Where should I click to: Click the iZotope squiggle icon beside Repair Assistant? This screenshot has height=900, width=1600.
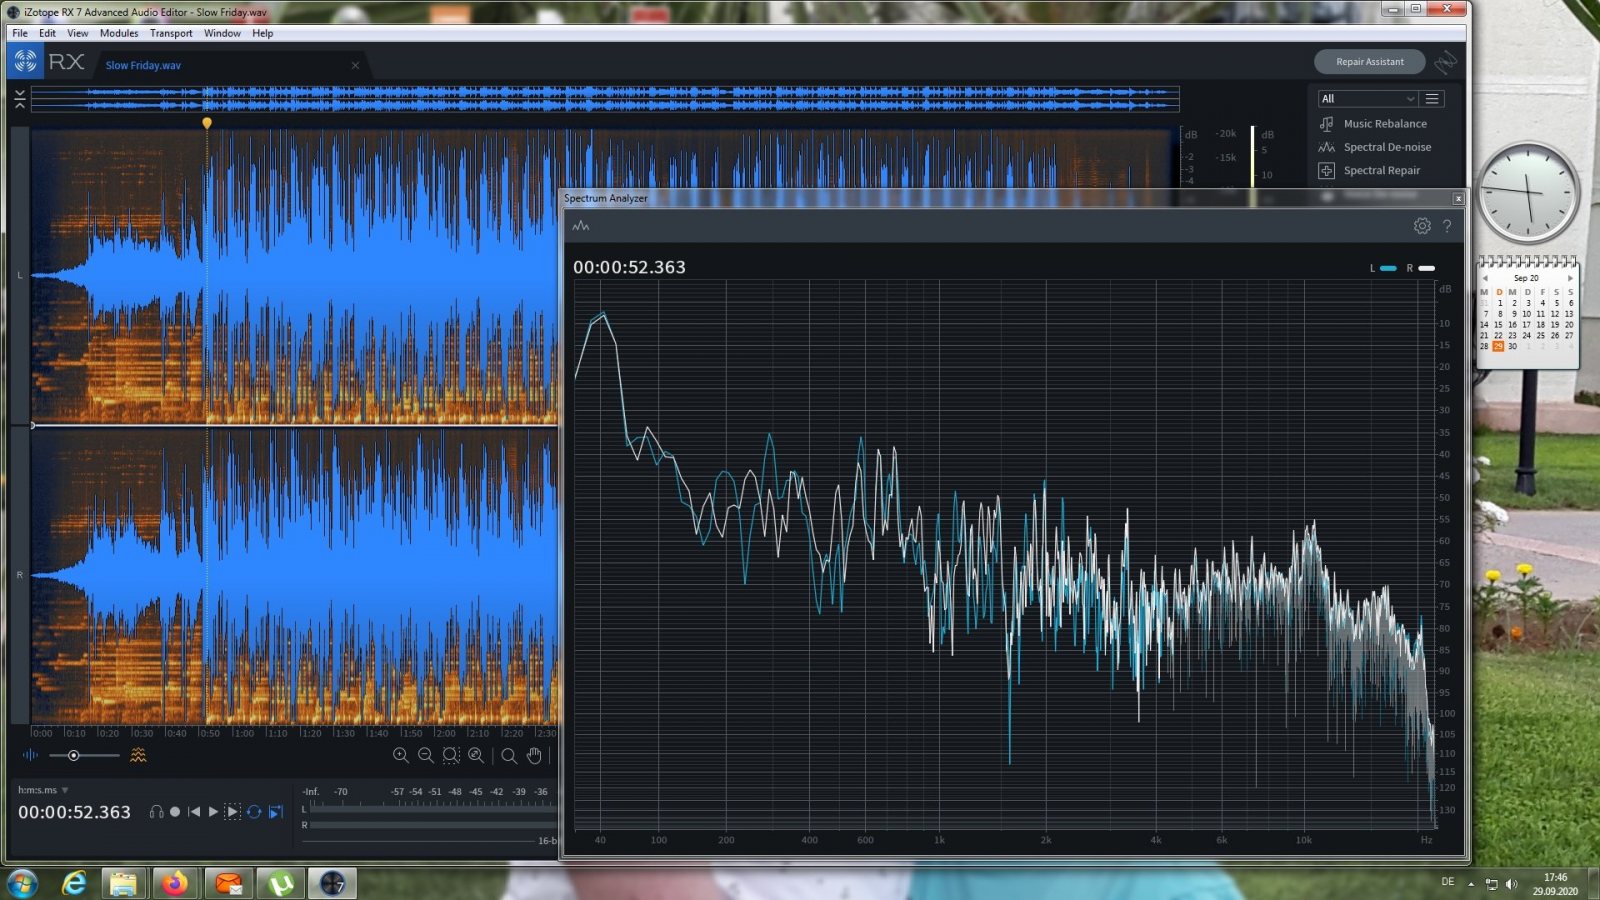pos(1445,62)
